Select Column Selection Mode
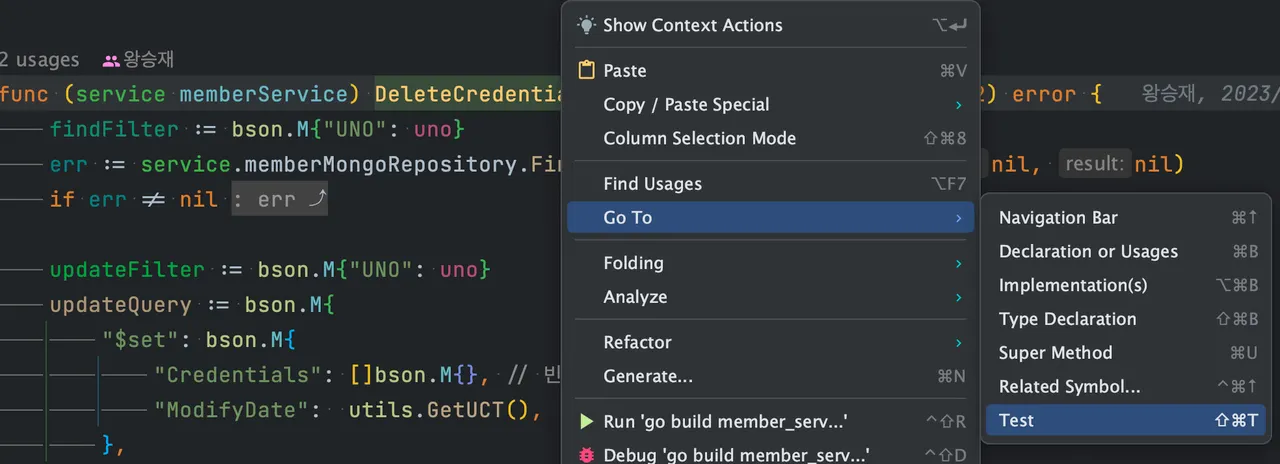 click(700, 139)
